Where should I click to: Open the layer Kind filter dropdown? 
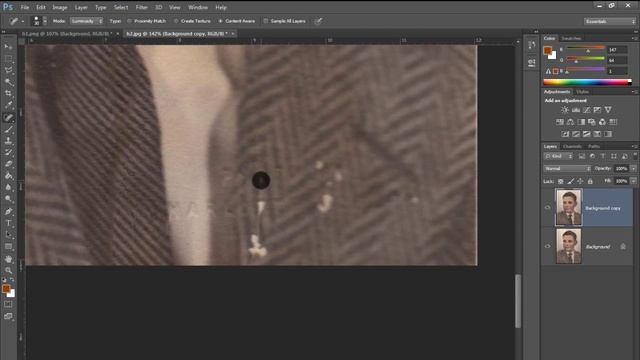point(559,156)
